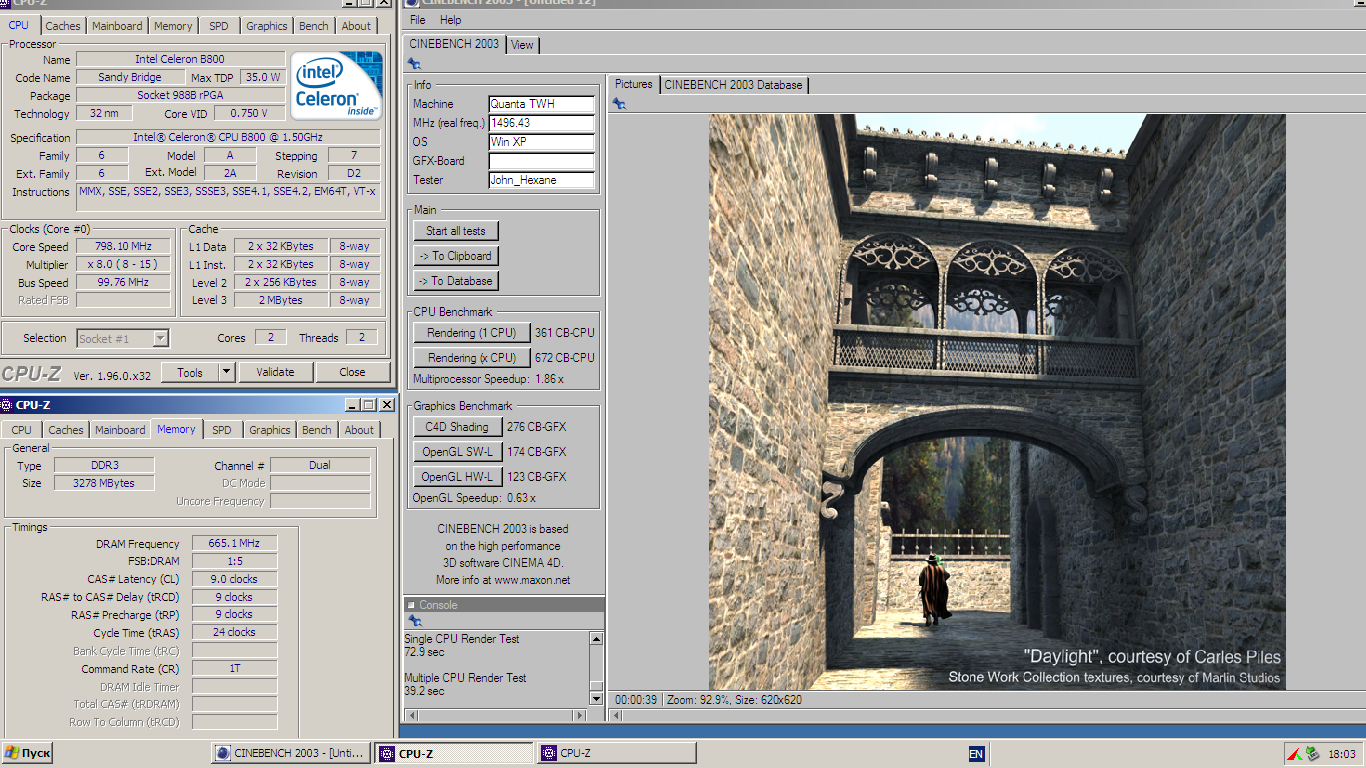Click Core Speed value 798.10 MHz

[124, 246]
